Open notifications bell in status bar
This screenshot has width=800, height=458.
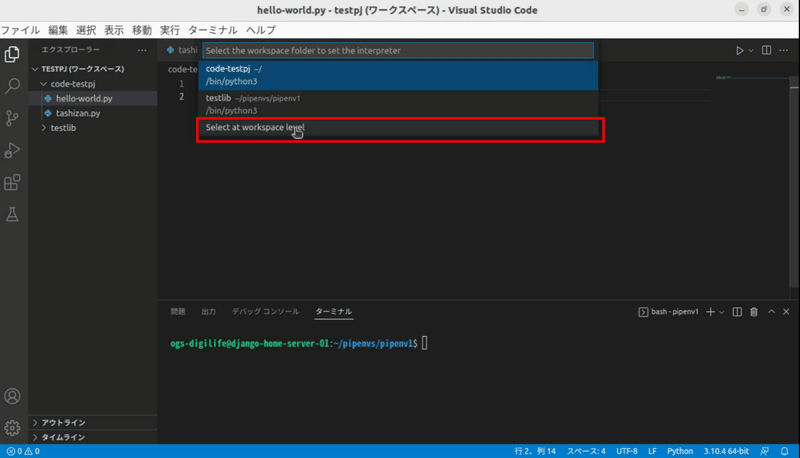[784, 451]
